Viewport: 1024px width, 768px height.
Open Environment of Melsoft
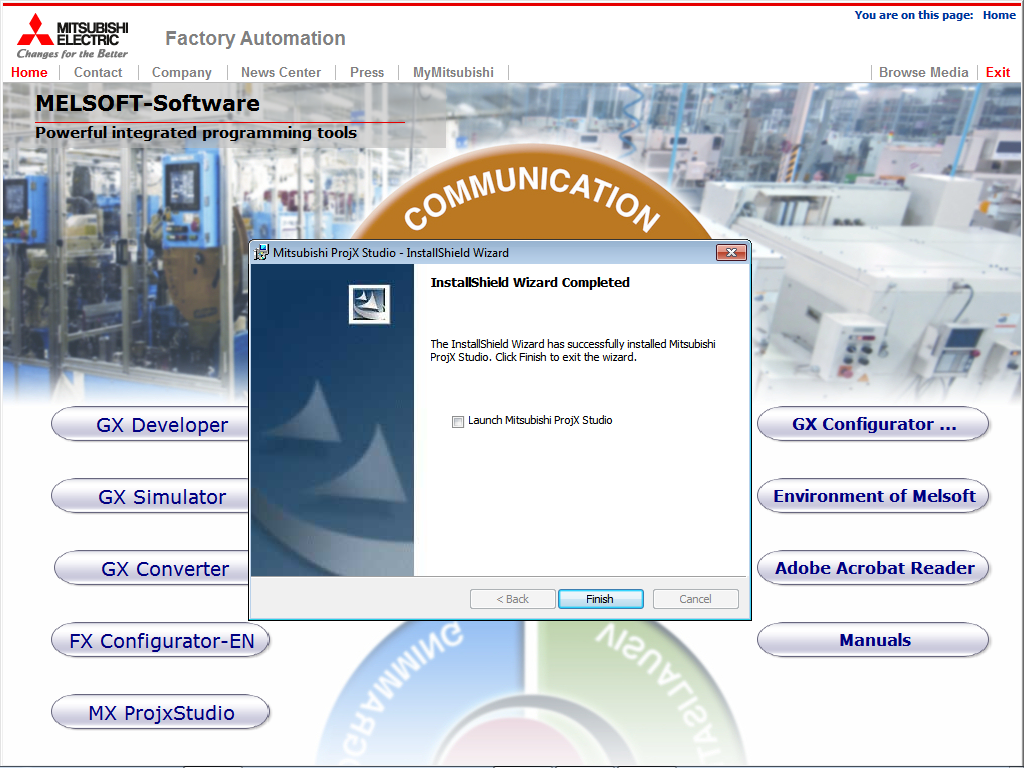(872, 496)
